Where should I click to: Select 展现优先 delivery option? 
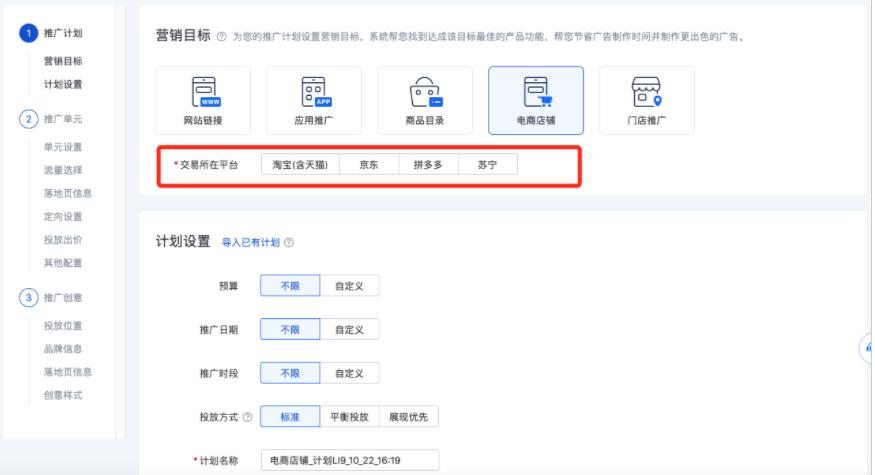(x=408, y=417)
